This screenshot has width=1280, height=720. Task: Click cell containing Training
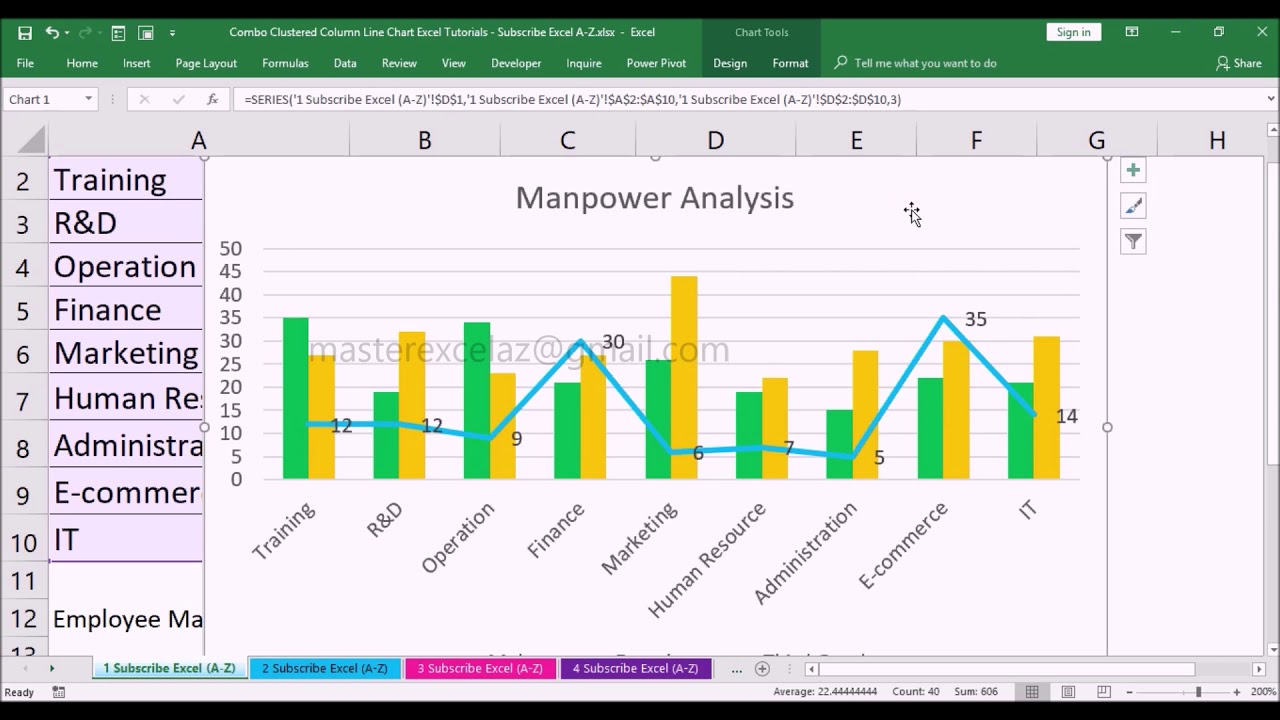[x=126, y=180]
